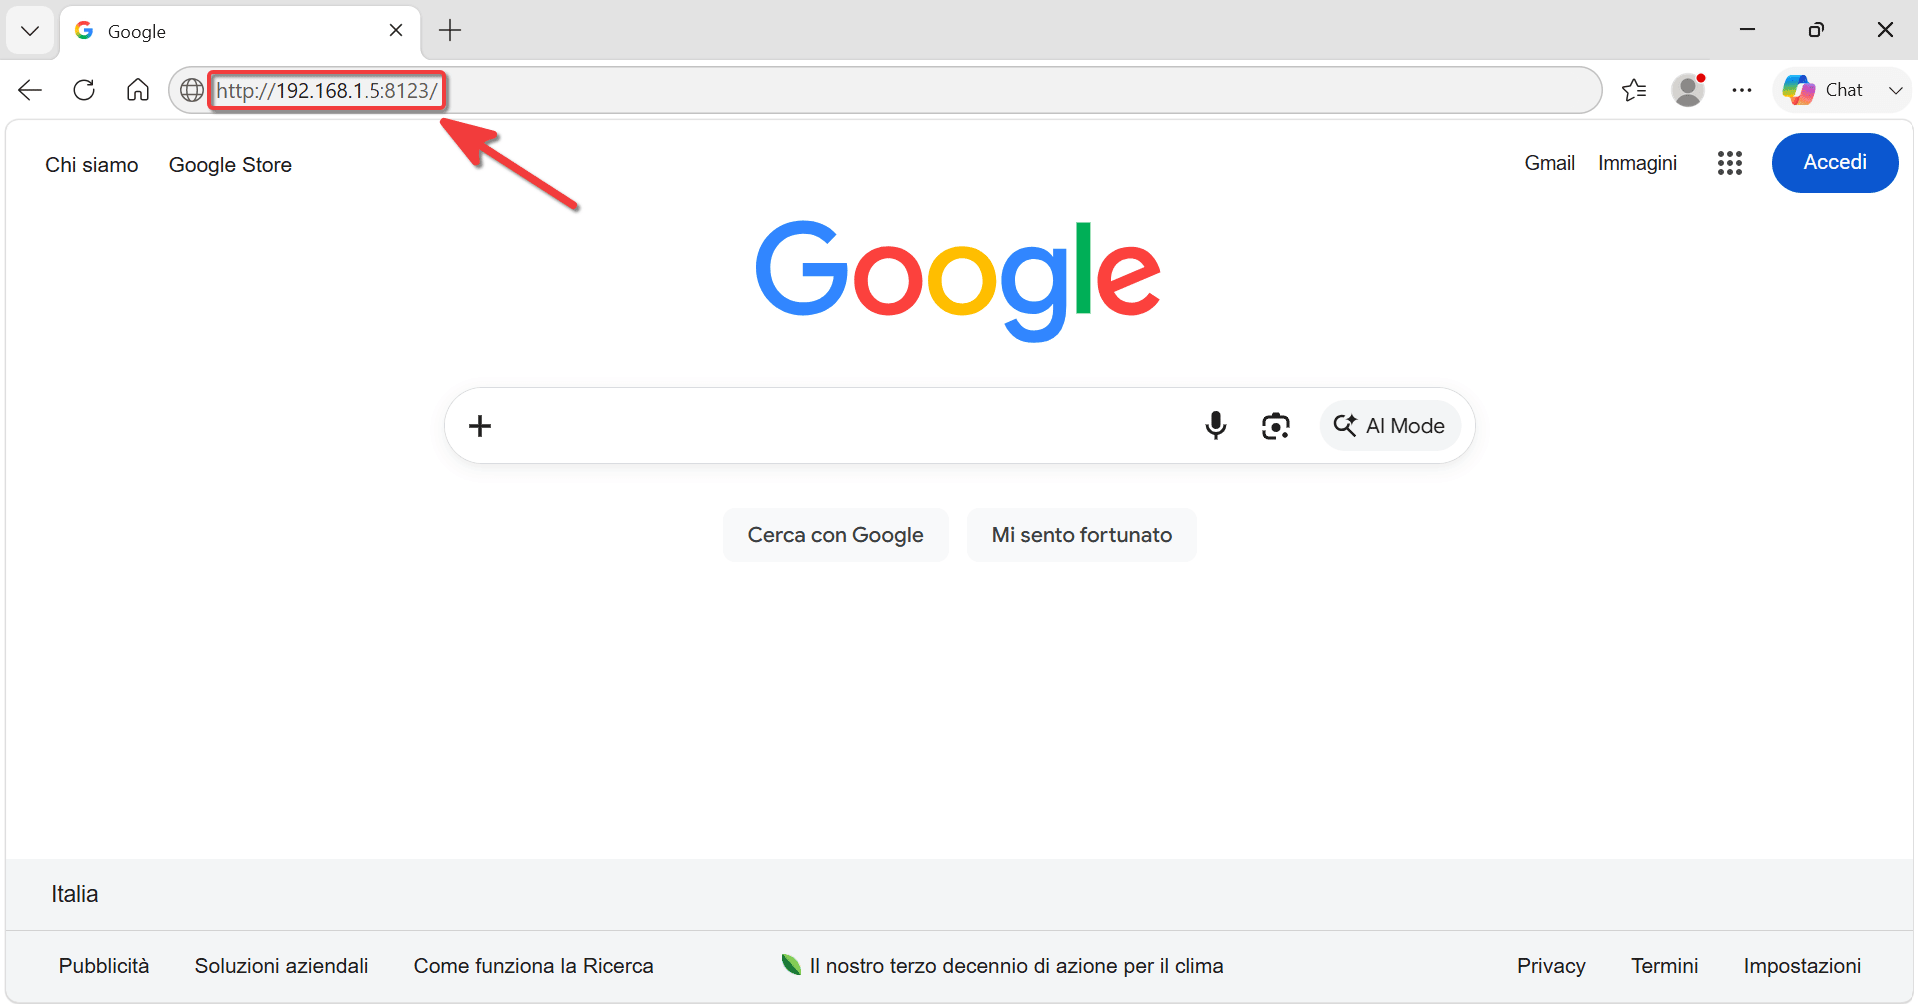Open the tab search dropdown chevron
Image resolution: width=1918 pixels, height=1008 pixels.
pyautogui.click(x=30, y=31)
